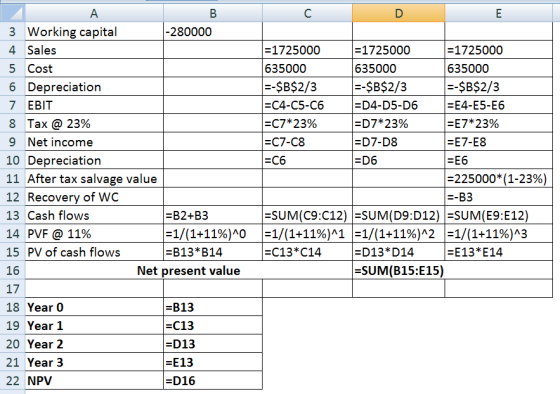Select formula =SUM(C9:C12)
Image resolution: width=560 pixels, height=394 pixels.
pos(308,215)
